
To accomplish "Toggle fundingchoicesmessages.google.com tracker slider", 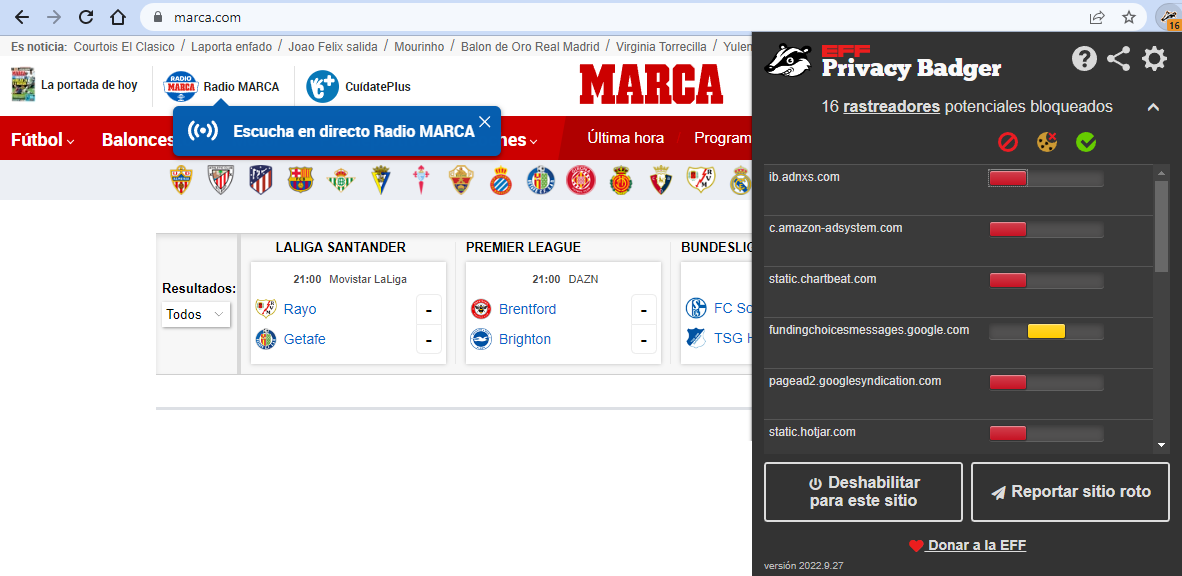I will coord(1045,331).
